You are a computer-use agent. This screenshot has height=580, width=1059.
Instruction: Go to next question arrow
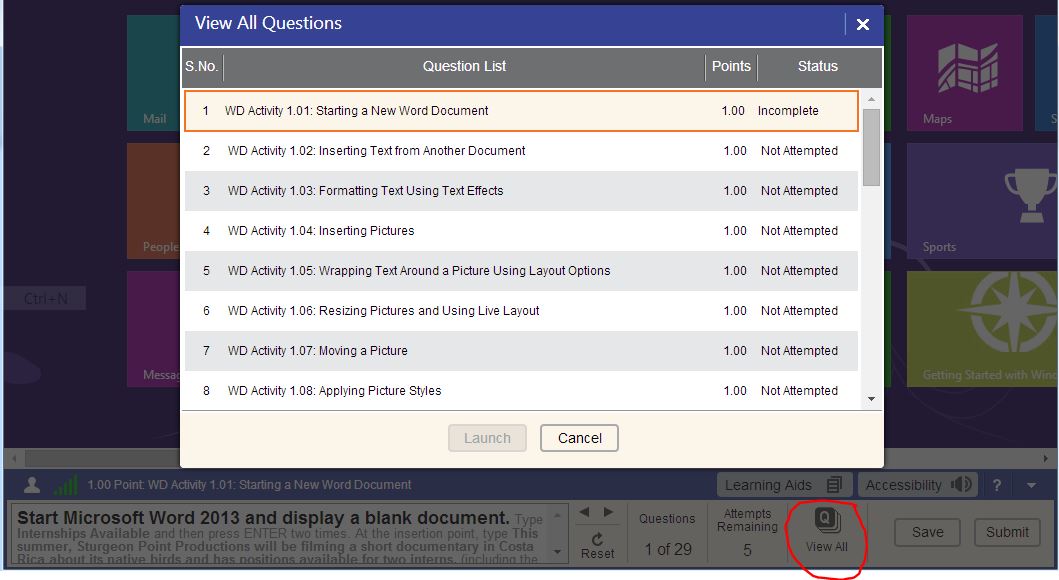[x=608, y=513]
